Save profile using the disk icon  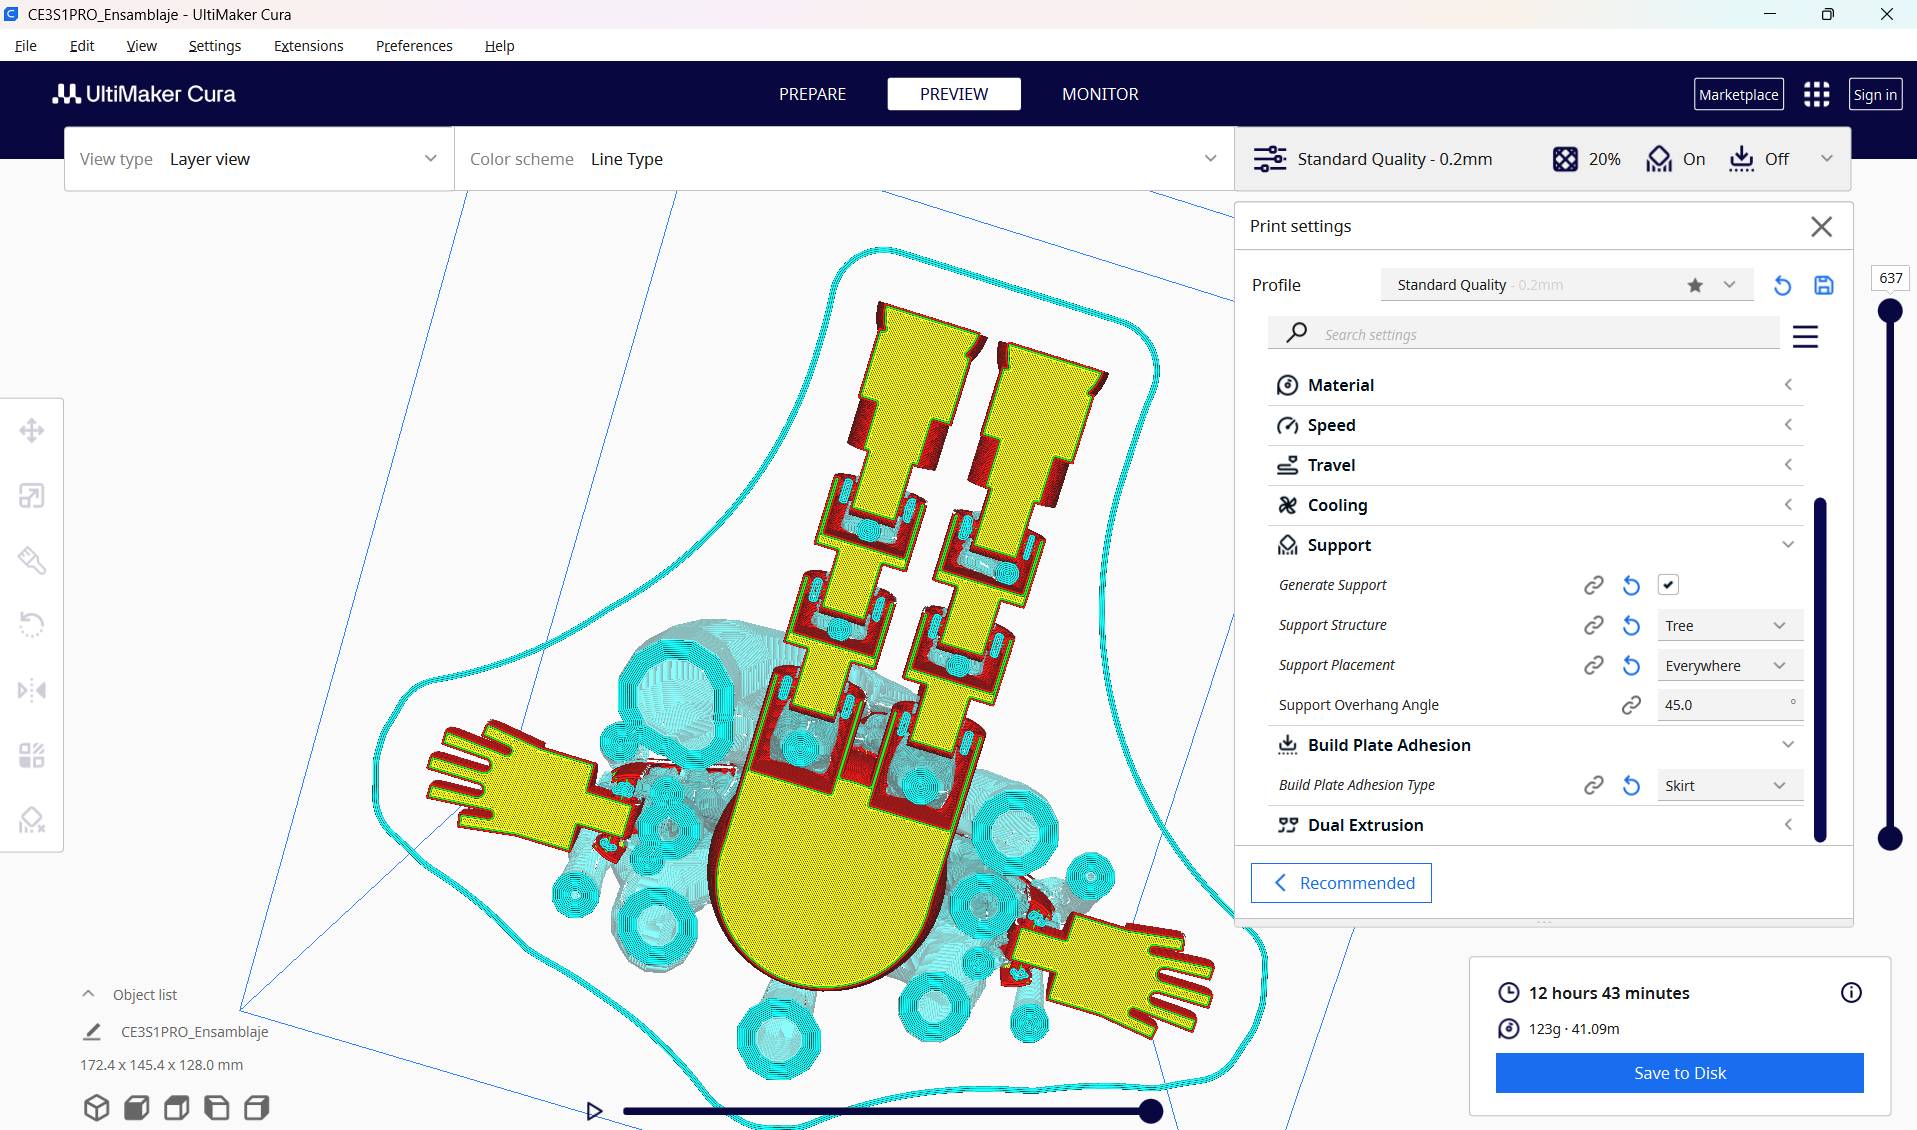click(x=1824, y=285)
